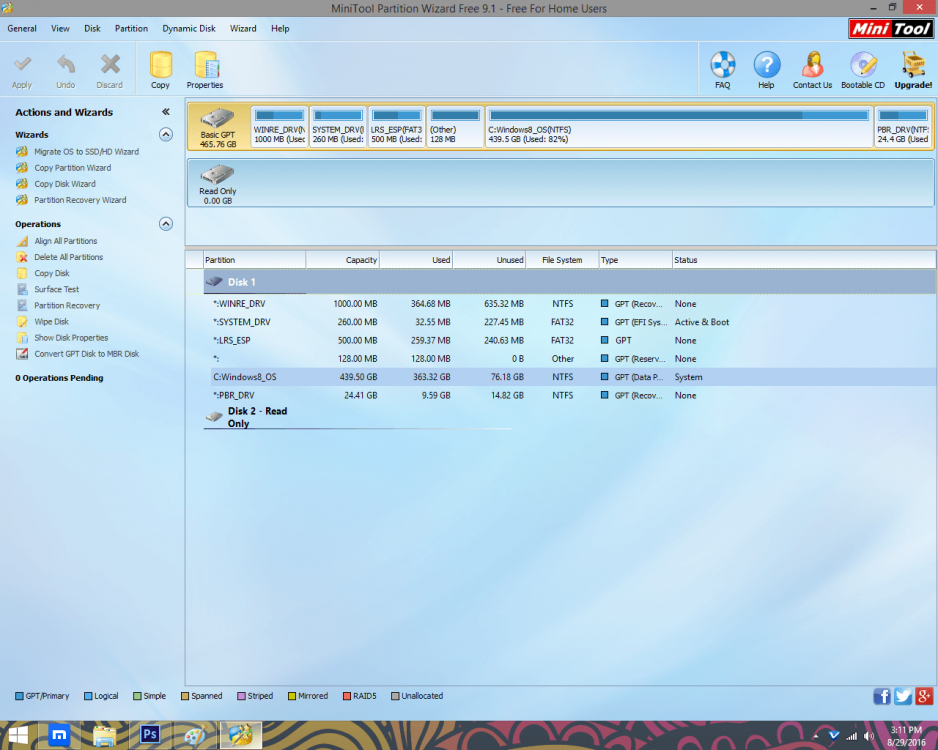The height and width of the screenshot is (750, 938).
Task: Sort by the File System column header
Action: (562, 260)
